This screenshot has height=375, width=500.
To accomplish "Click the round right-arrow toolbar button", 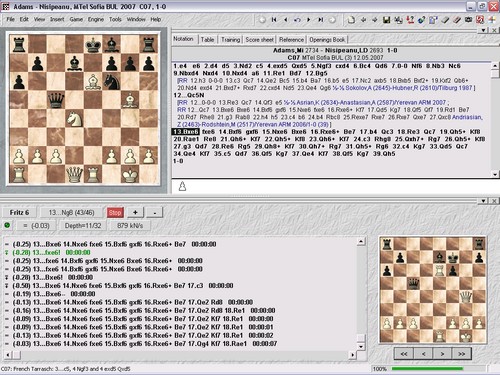I will pos(332,20).
